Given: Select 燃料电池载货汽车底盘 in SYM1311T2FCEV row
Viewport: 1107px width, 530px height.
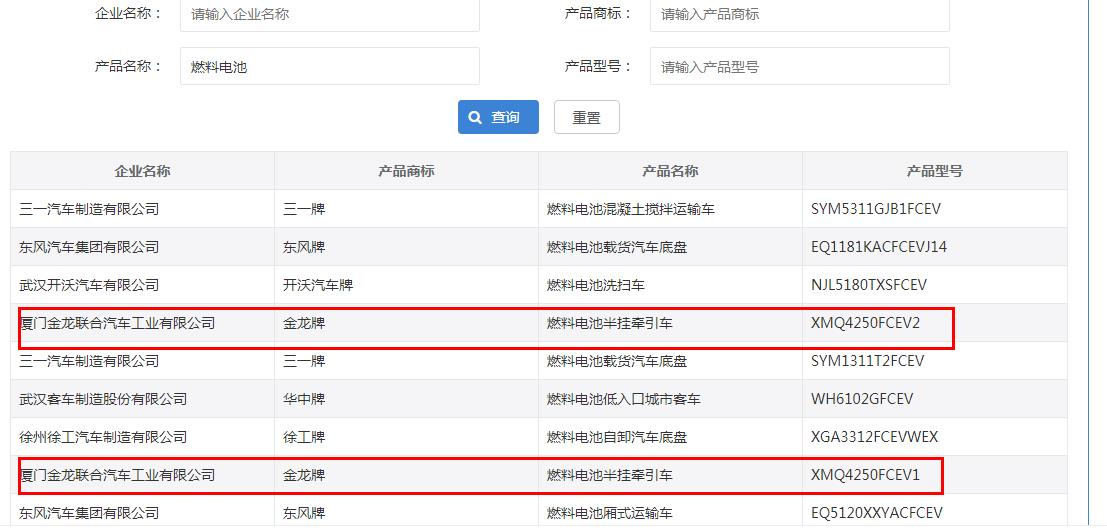Looking at the screenshot, I should 670,361.
